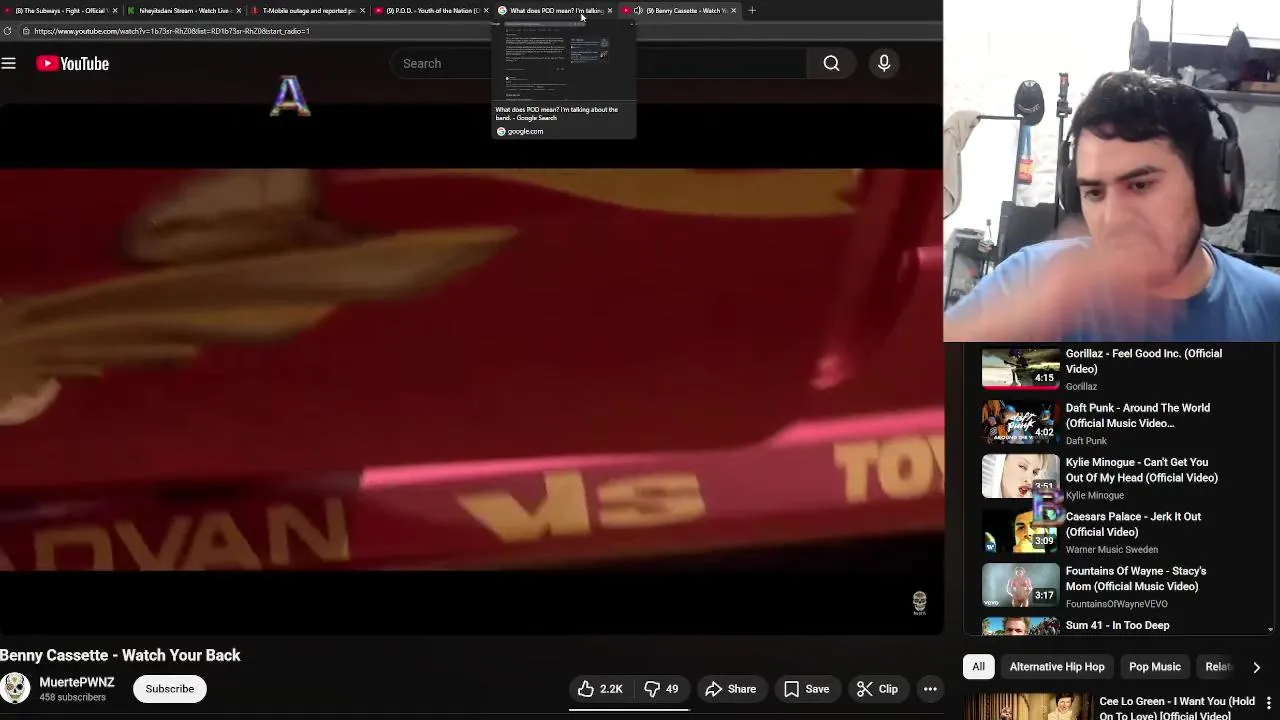Close The Subways - Fight tab
Screen dimensions: 1280x720
point(115,11)
